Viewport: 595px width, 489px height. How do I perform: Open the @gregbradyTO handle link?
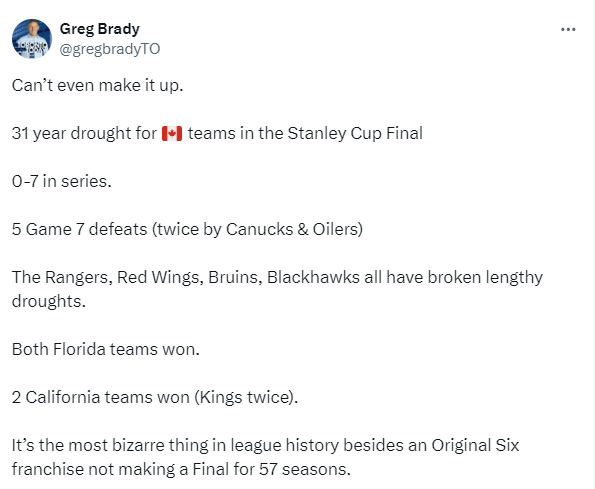pyautogui.click(x=110, y=49)
